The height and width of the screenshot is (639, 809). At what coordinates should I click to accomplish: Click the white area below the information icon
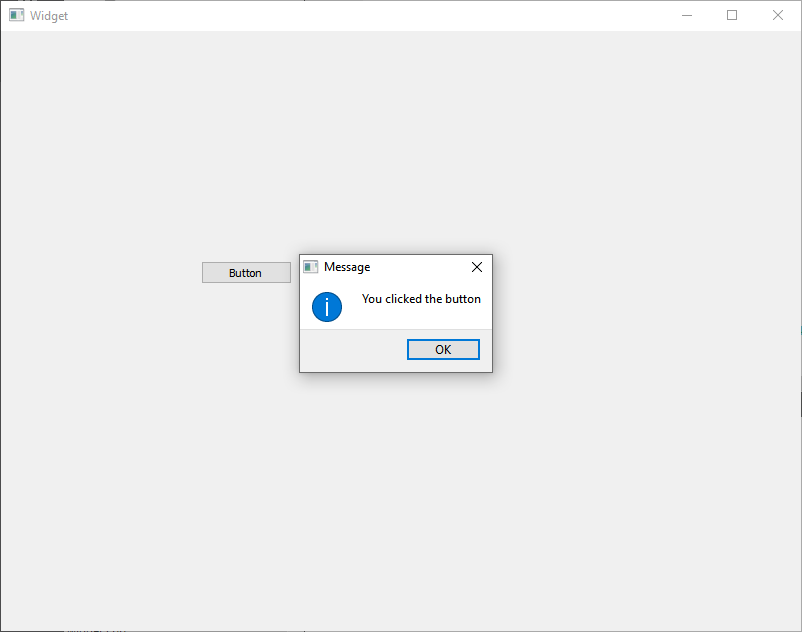click(327, 325)
